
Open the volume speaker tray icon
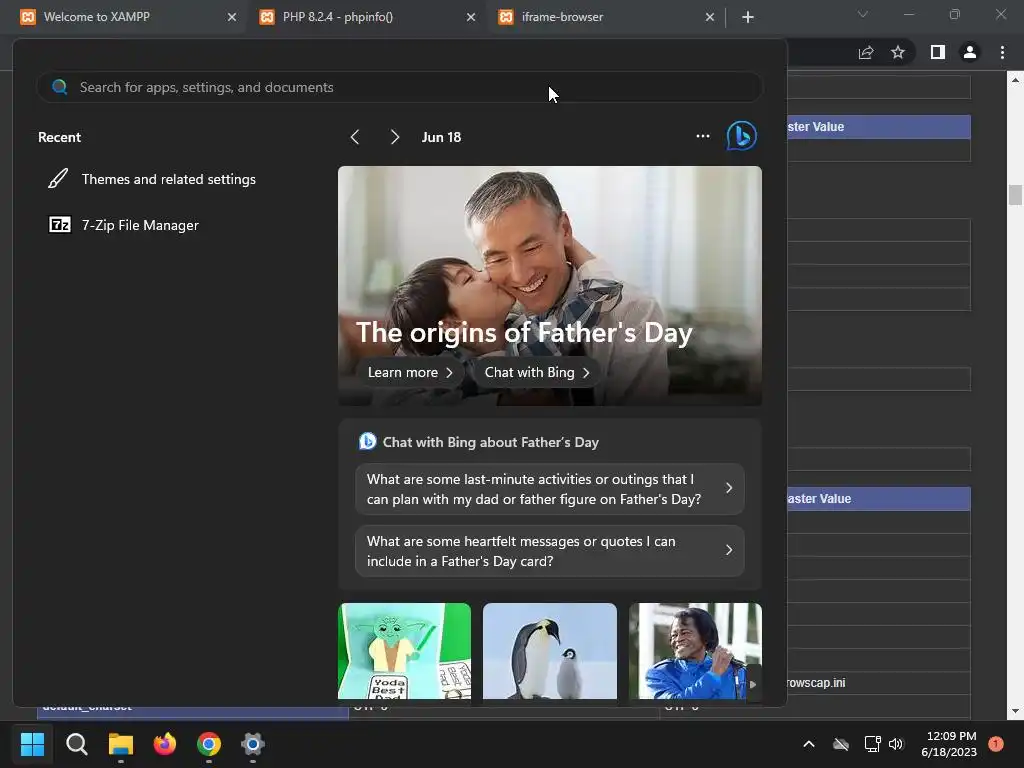pyautogui.click(x=896, y=744)
